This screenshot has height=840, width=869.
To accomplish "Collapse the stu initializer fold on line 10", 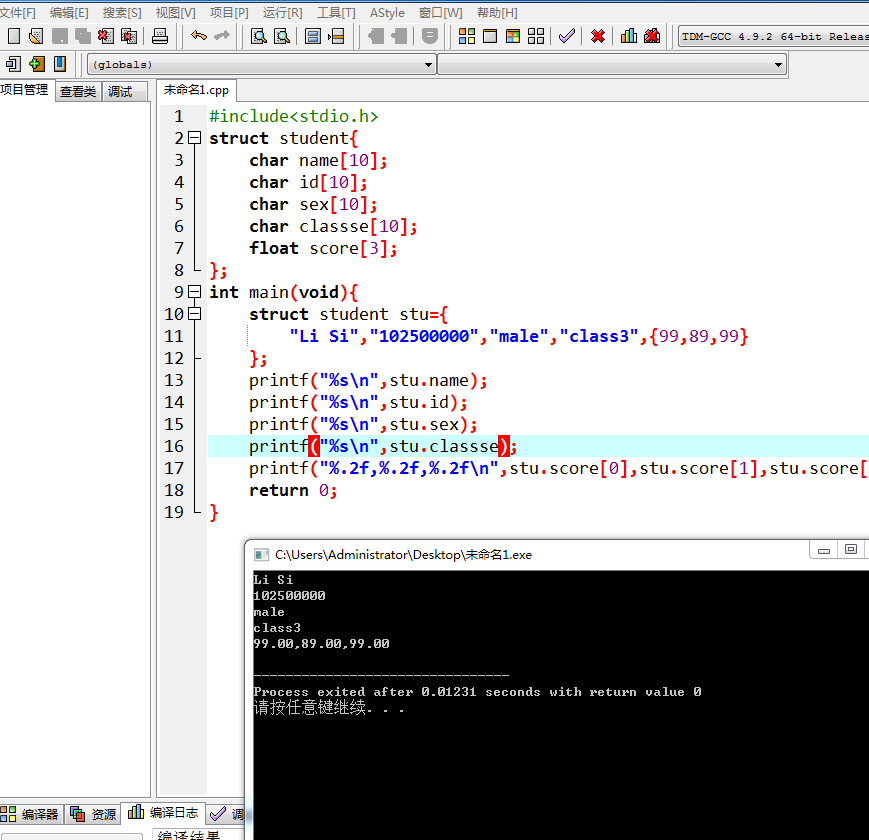I will [194, 314].
